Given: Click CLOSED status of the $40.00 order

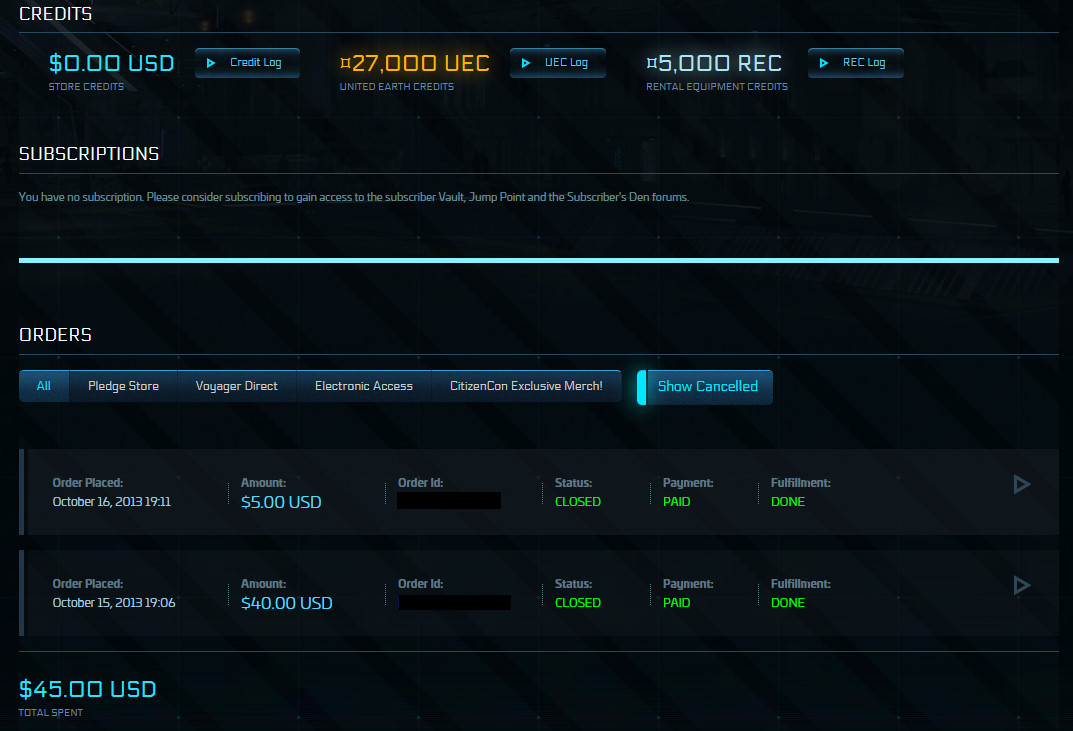Looking at the screenshot, I should pos(578,603).
